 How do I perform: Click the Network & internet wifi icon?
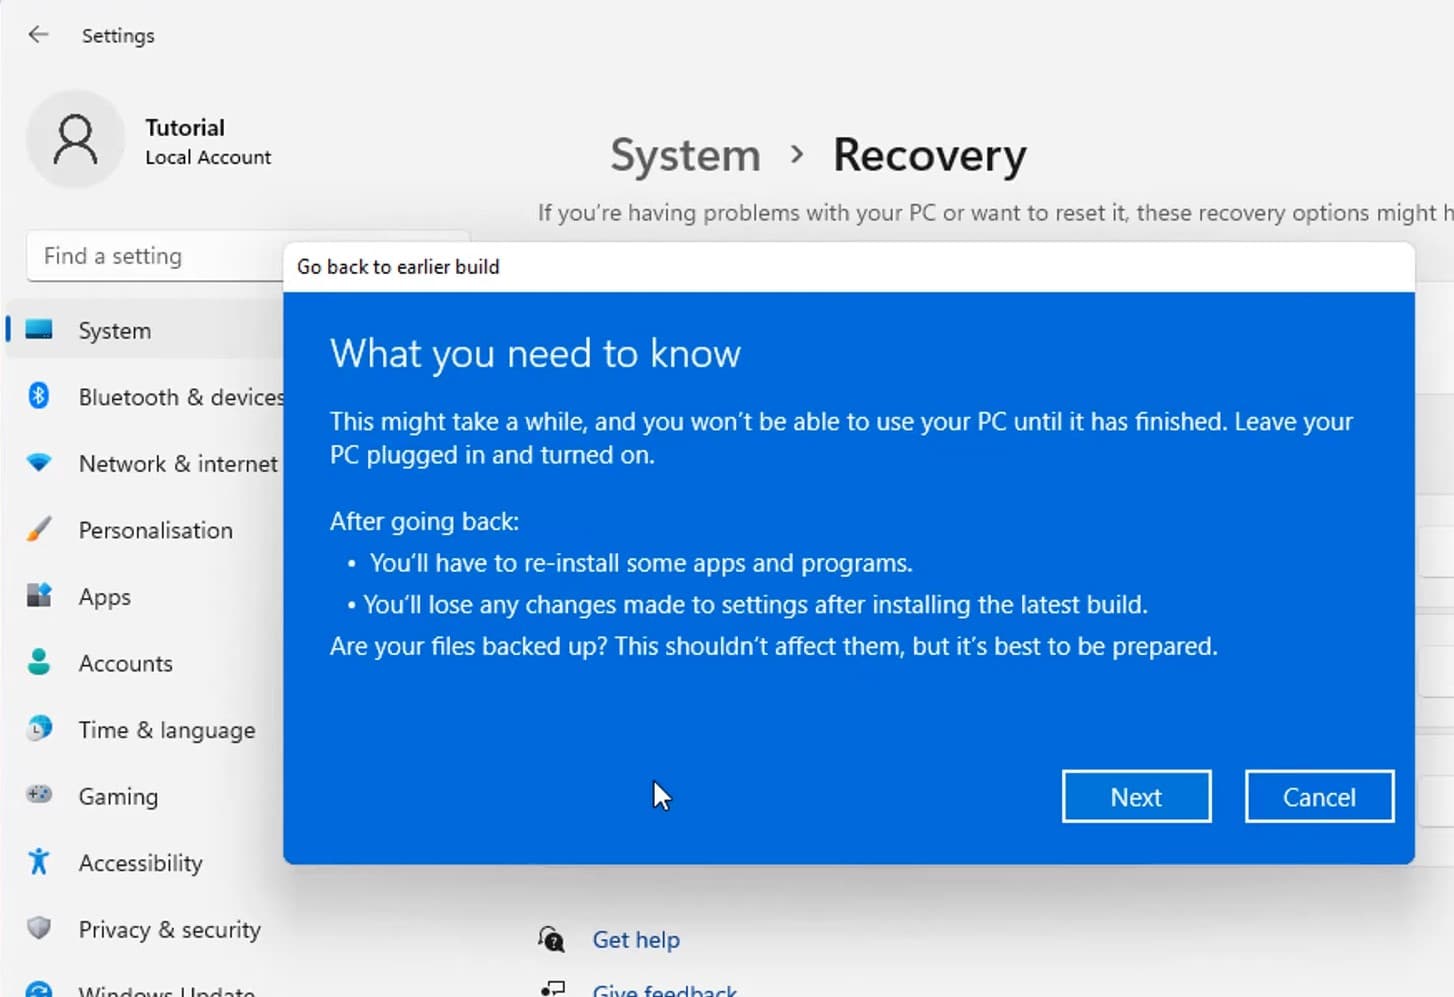pyautogui.click(x=39, y=463)
